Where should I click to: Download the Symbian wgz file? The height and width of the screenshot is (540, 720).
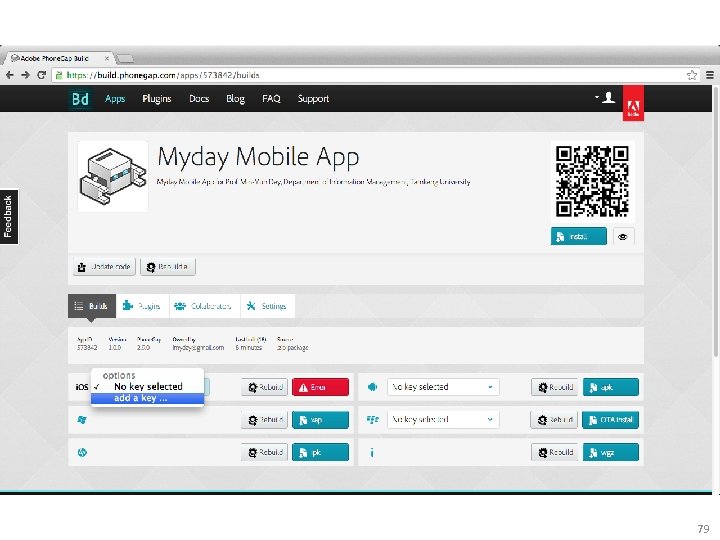point(611,452)
